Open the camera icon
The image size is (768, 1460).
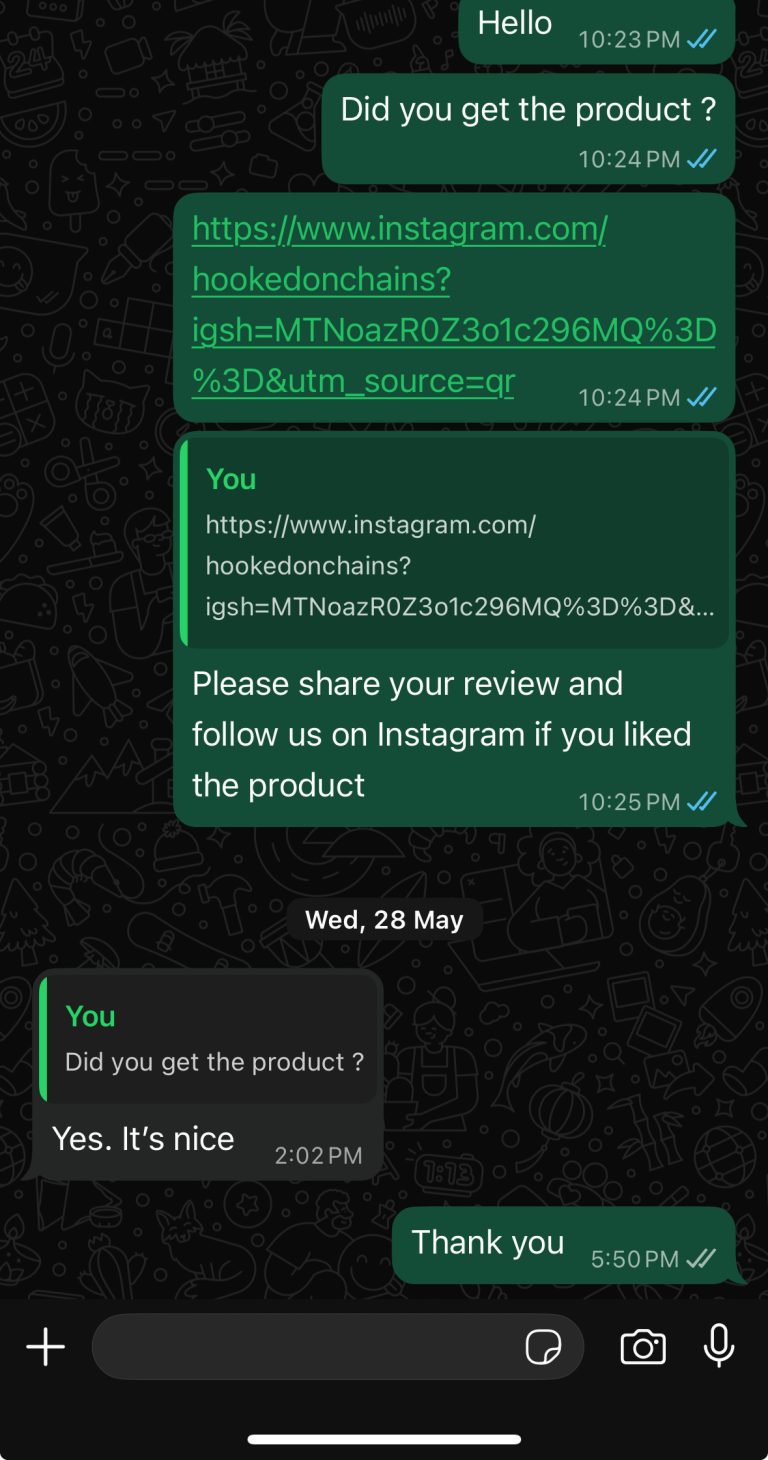pos(643,1347)
